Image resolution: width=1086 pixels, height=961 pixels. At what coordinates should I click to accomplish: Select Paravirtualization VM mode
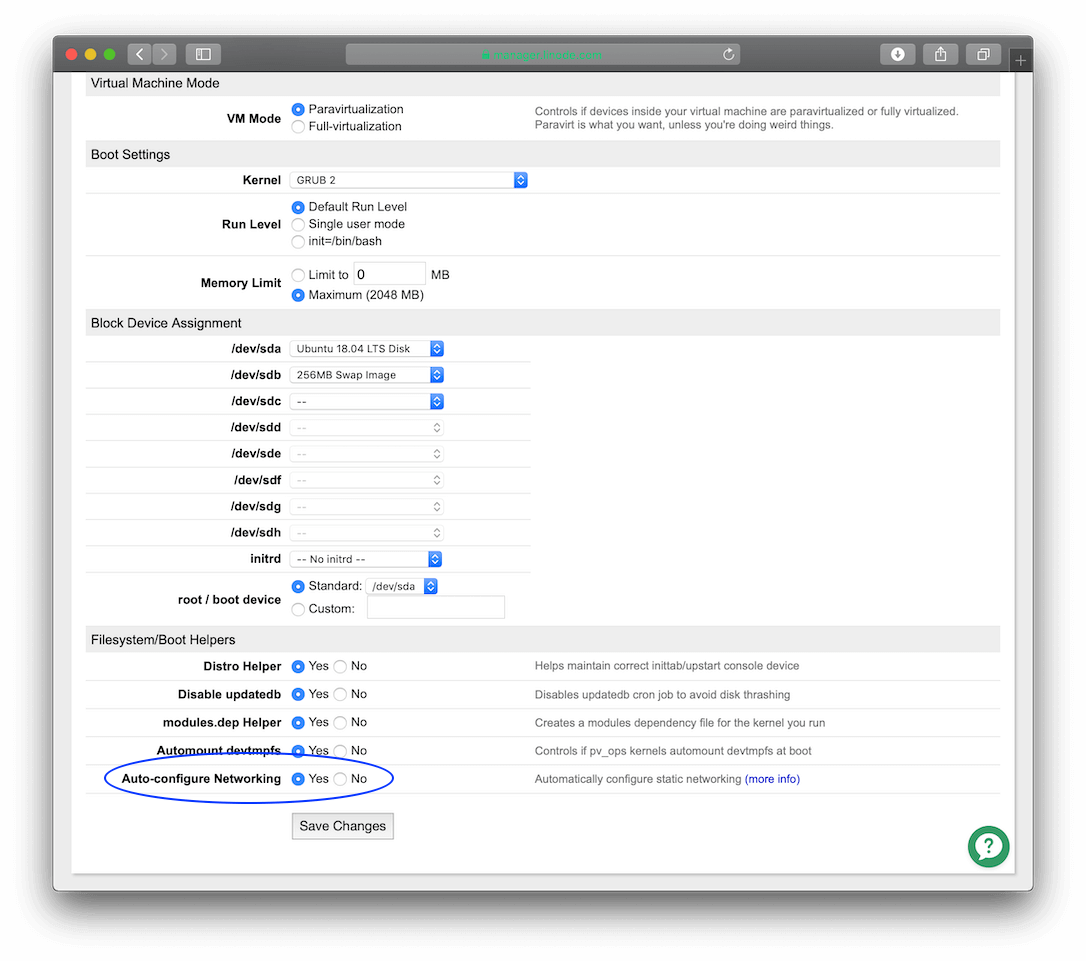[x=298, y=109]
